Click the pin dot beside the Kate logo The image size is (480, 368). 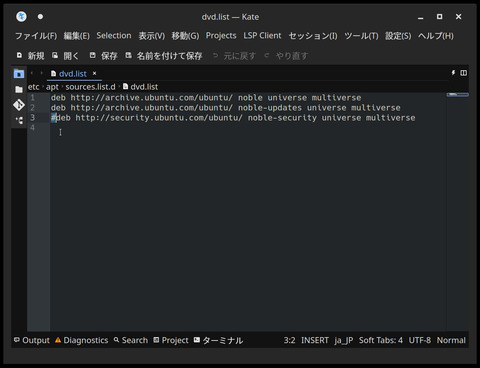(40, 17)
